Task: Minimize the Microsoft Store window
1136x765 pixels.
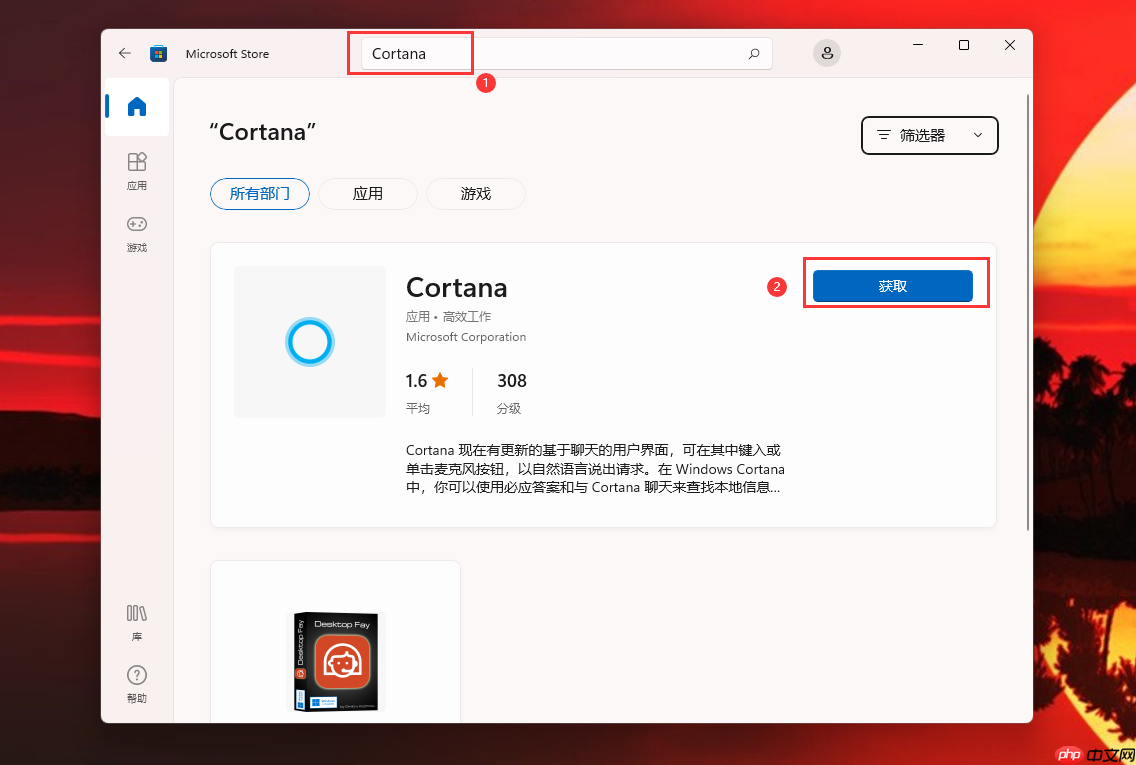Action: (x=918, y=45)
